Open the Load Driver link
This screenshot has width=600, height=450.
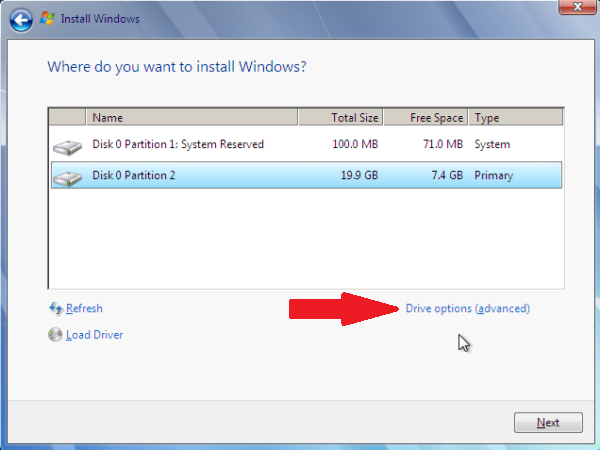(94, 335)
